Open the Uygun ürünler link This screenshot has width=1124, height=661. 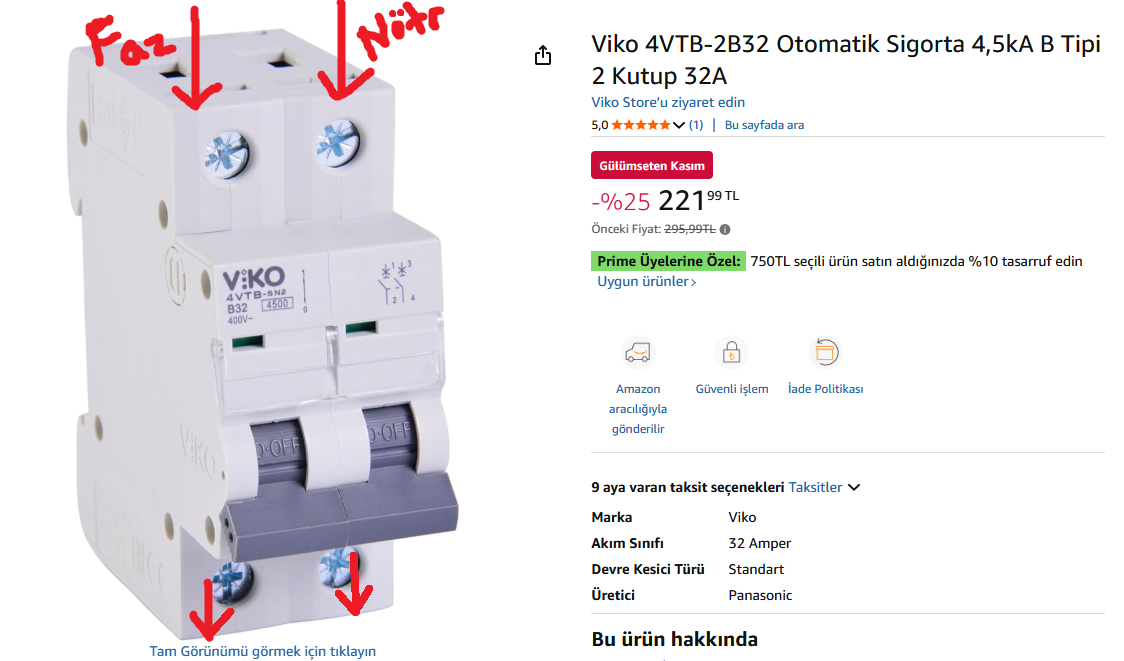[x=647, y=282]
